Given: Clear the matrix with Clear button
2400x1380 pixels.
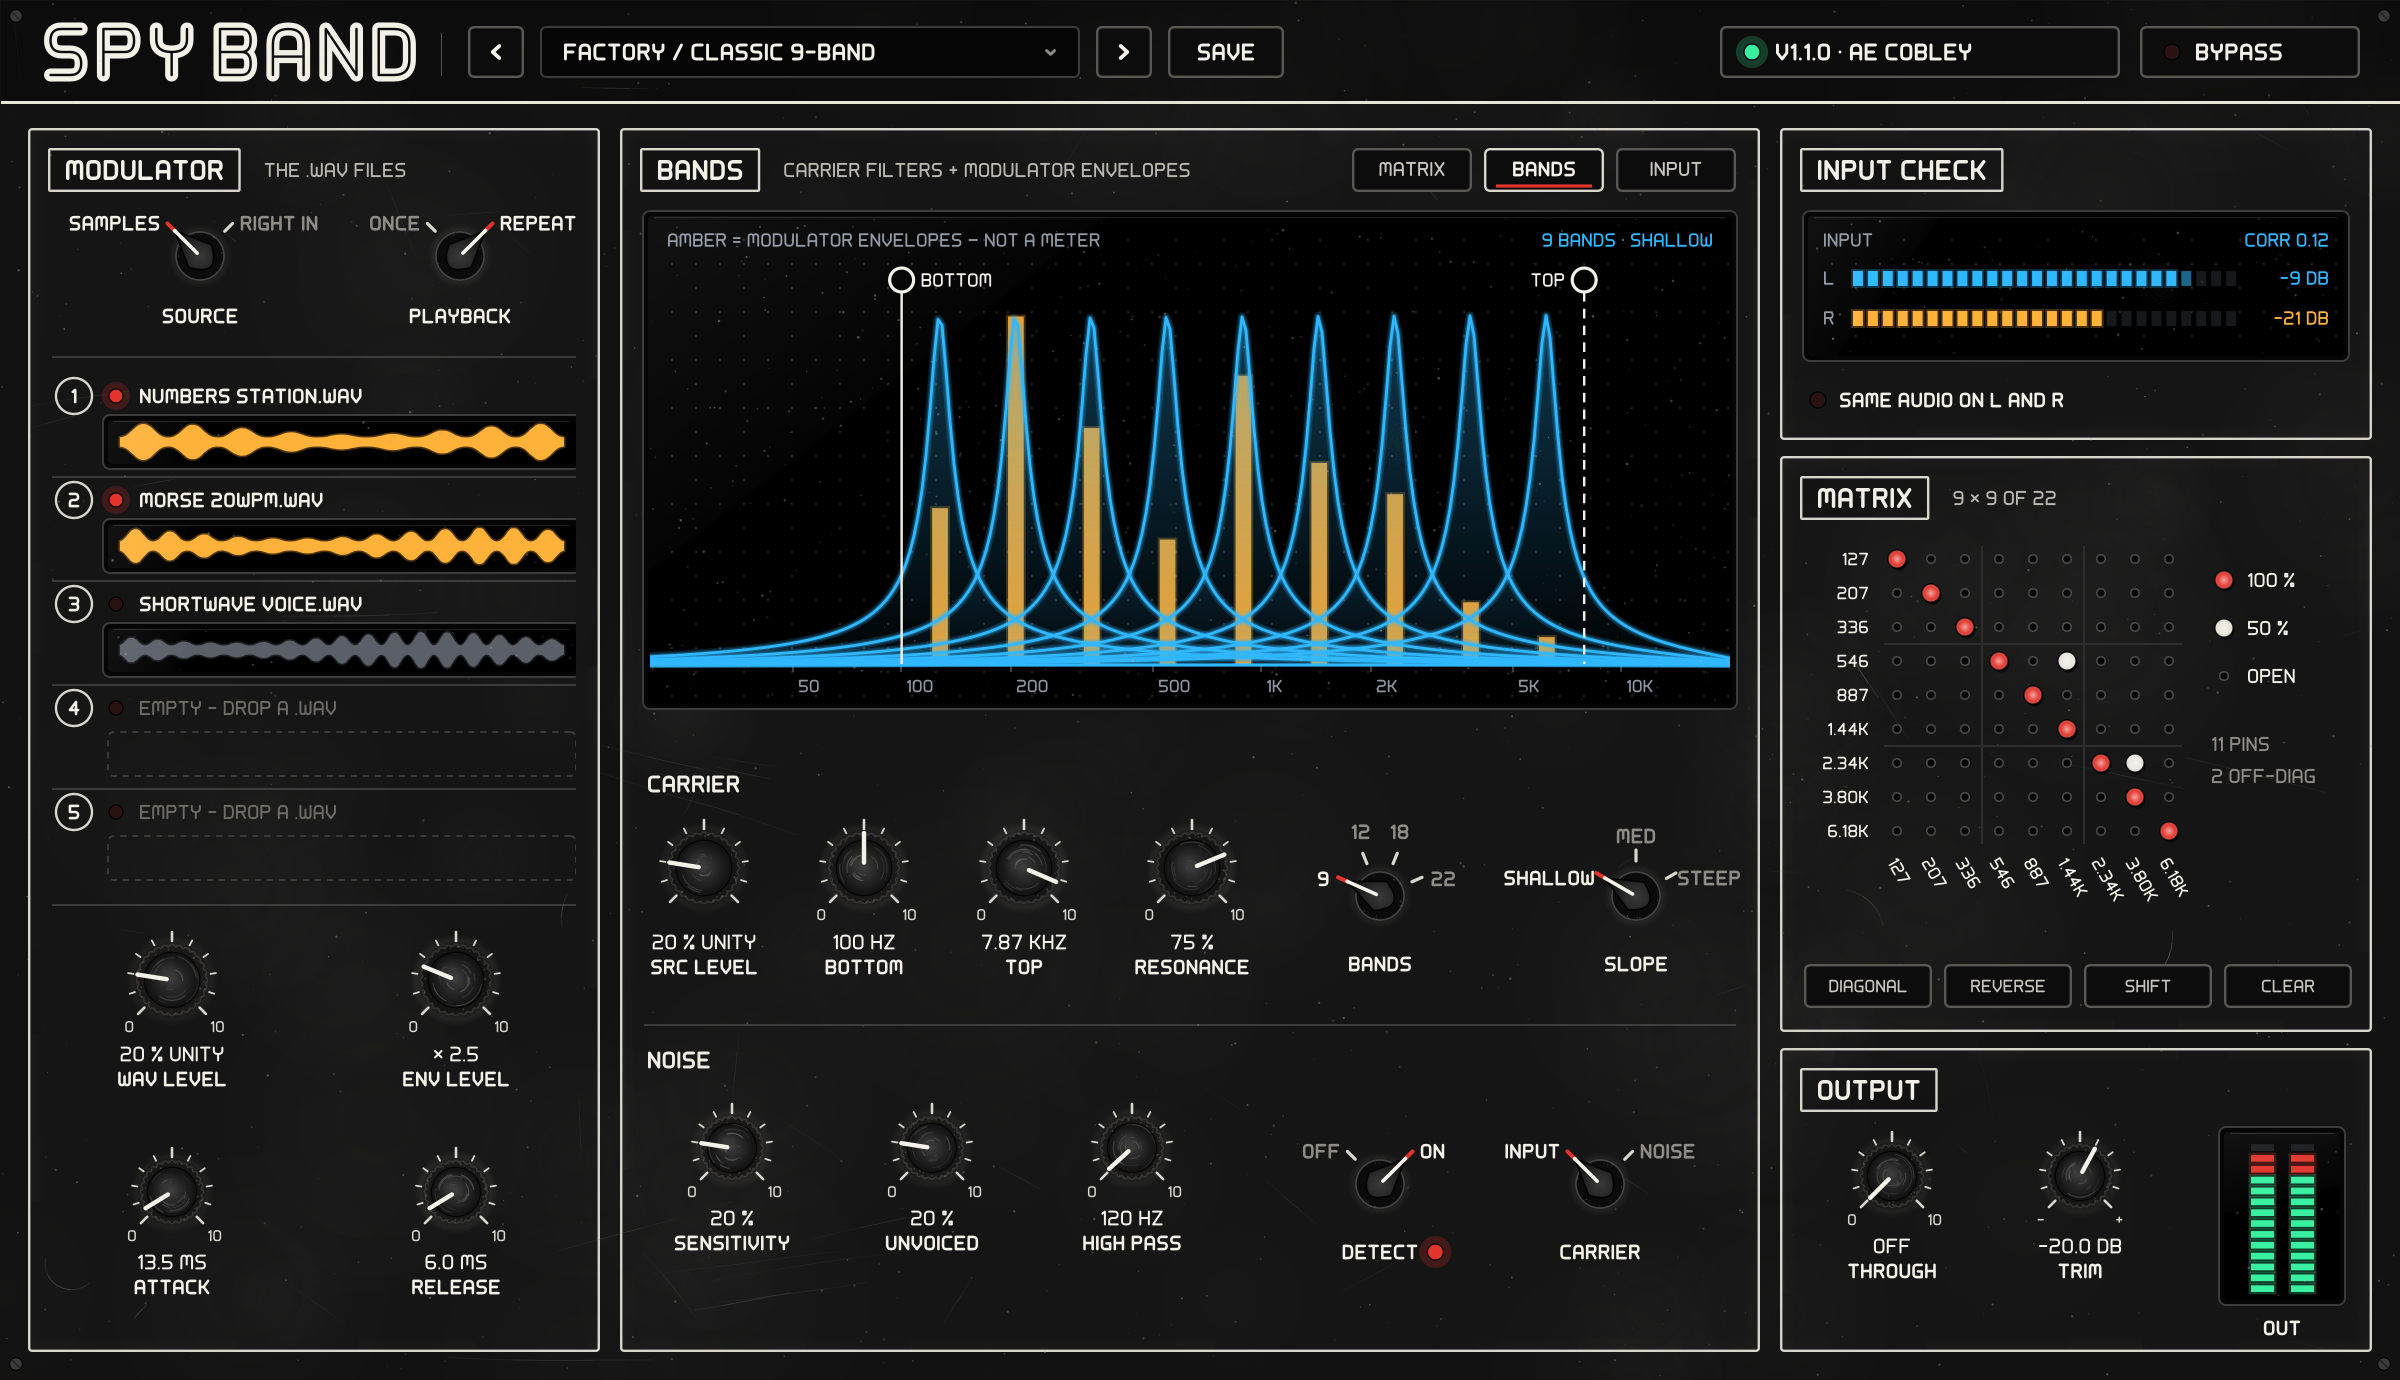Looking at the screenshot, I should click(2287, 986).
